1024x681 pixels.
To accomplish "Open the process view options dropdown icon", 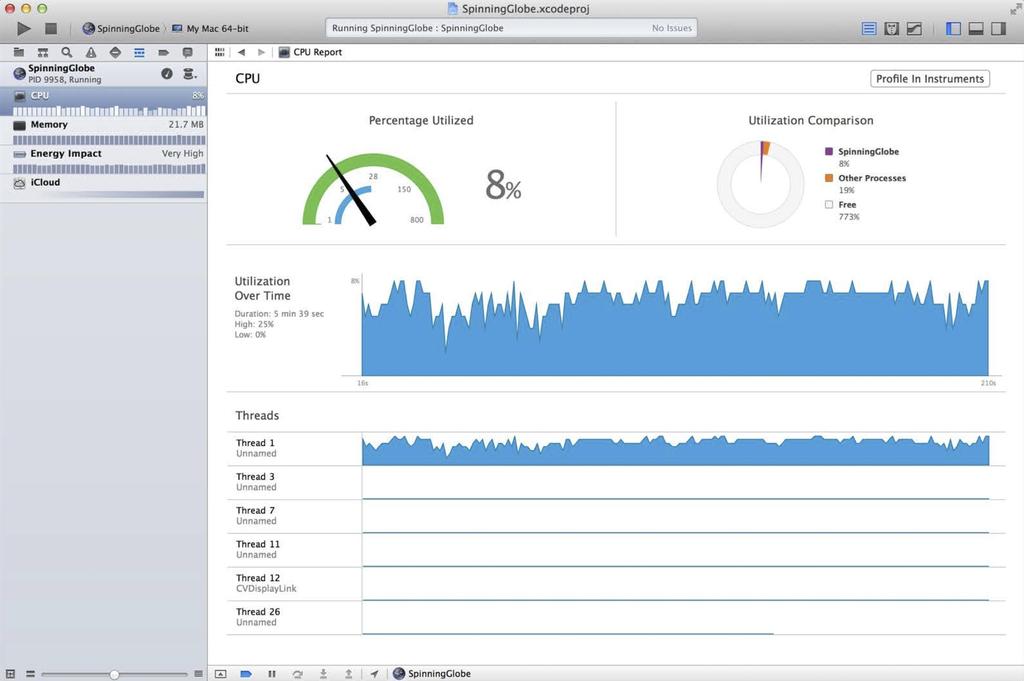I will (189, 74).
